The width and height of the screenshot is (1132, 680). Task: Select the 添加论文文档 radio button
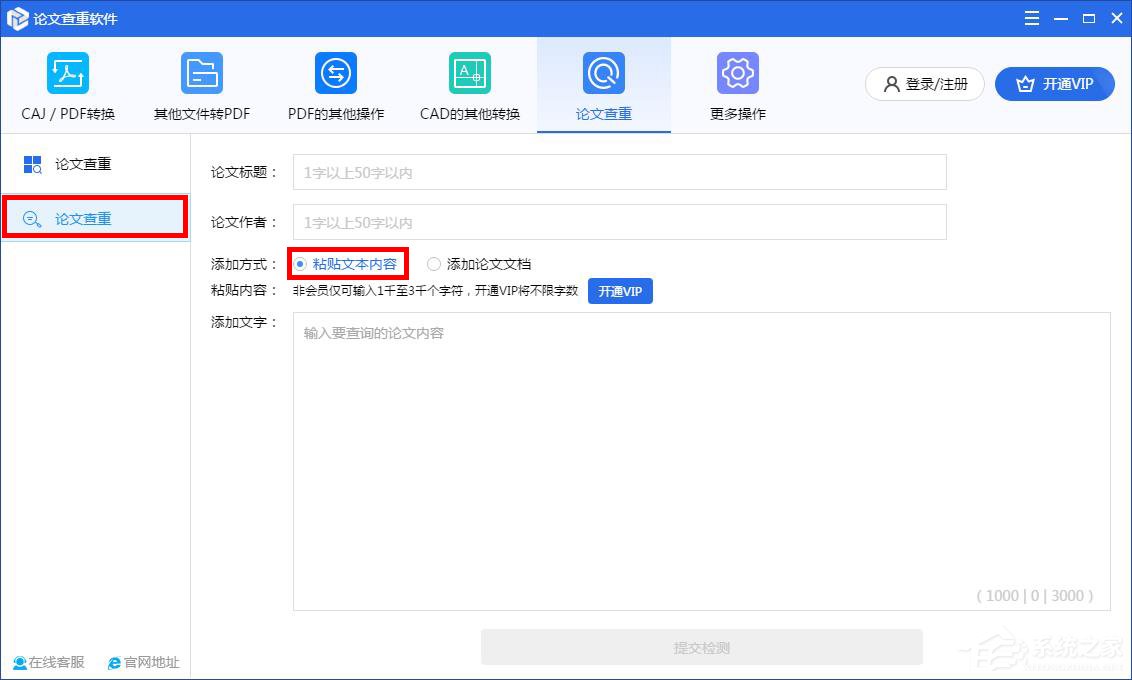[x=433, y=264]
